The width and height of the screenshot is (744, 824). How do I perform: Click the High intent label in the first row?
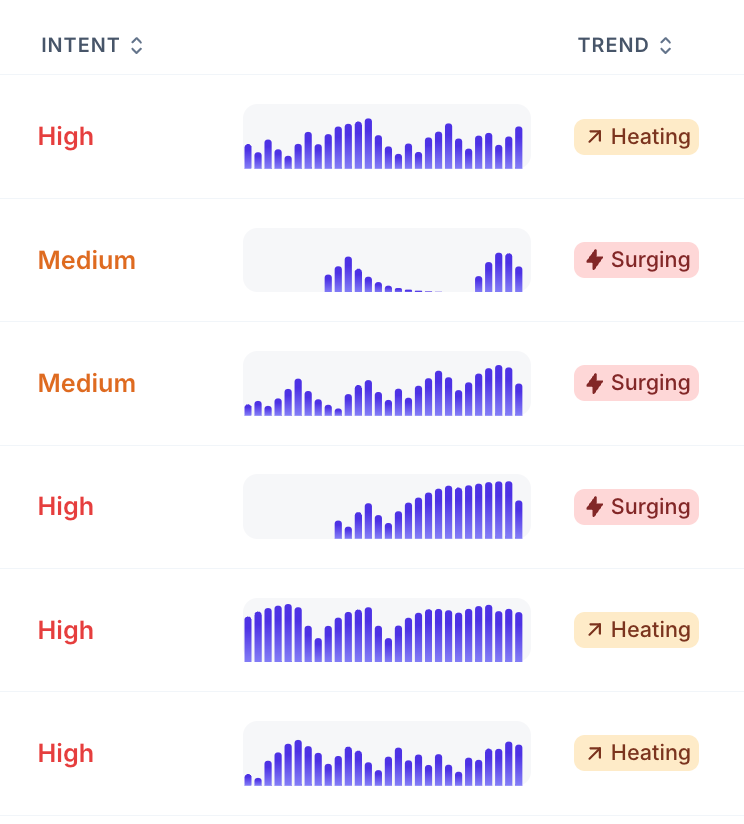click(66, 137)
